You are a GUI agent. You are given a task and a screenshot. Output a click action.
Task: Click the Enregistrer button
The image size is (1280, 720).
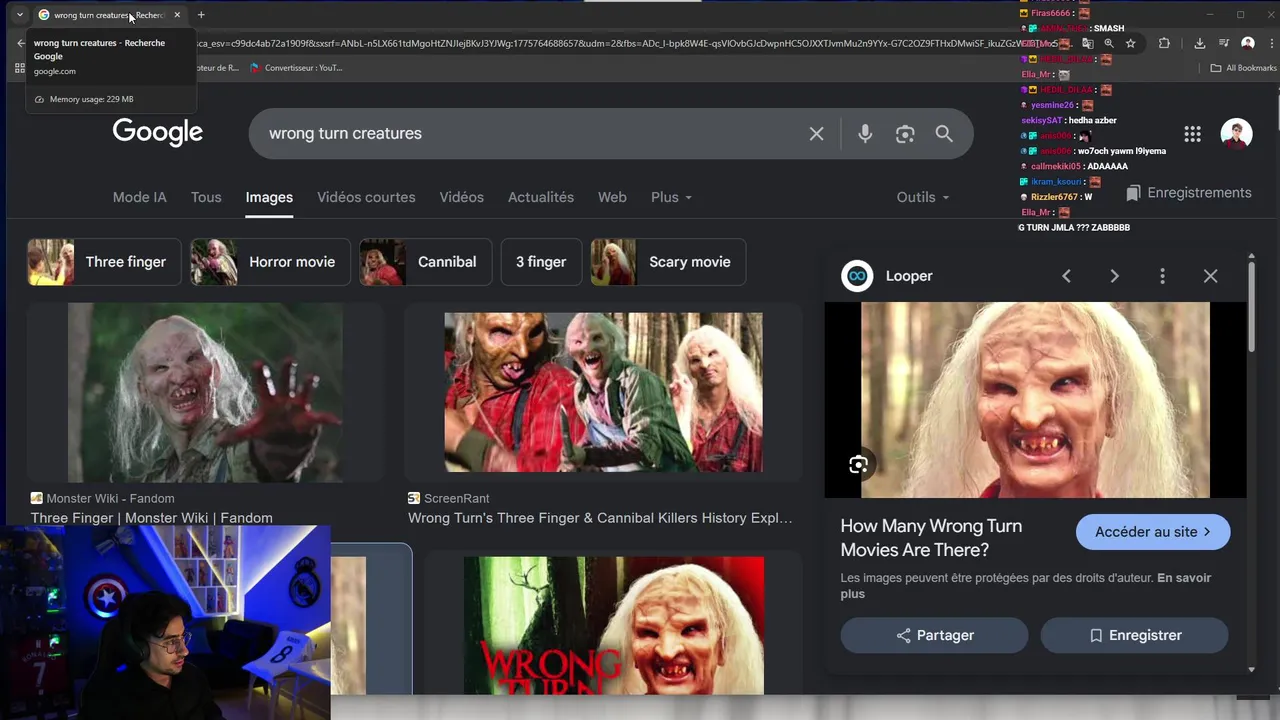click(x=1134, y=636)
